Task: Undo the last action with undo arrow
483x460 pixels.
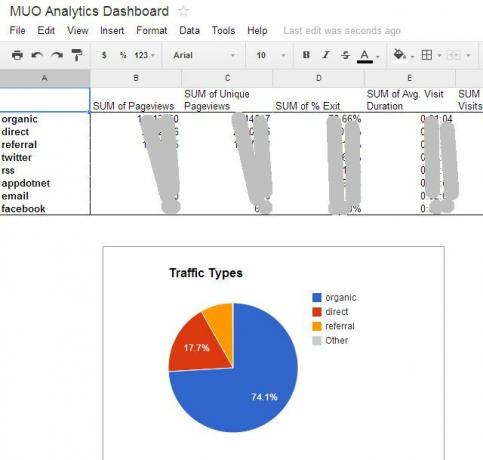Action: click(x=37, y=55)
